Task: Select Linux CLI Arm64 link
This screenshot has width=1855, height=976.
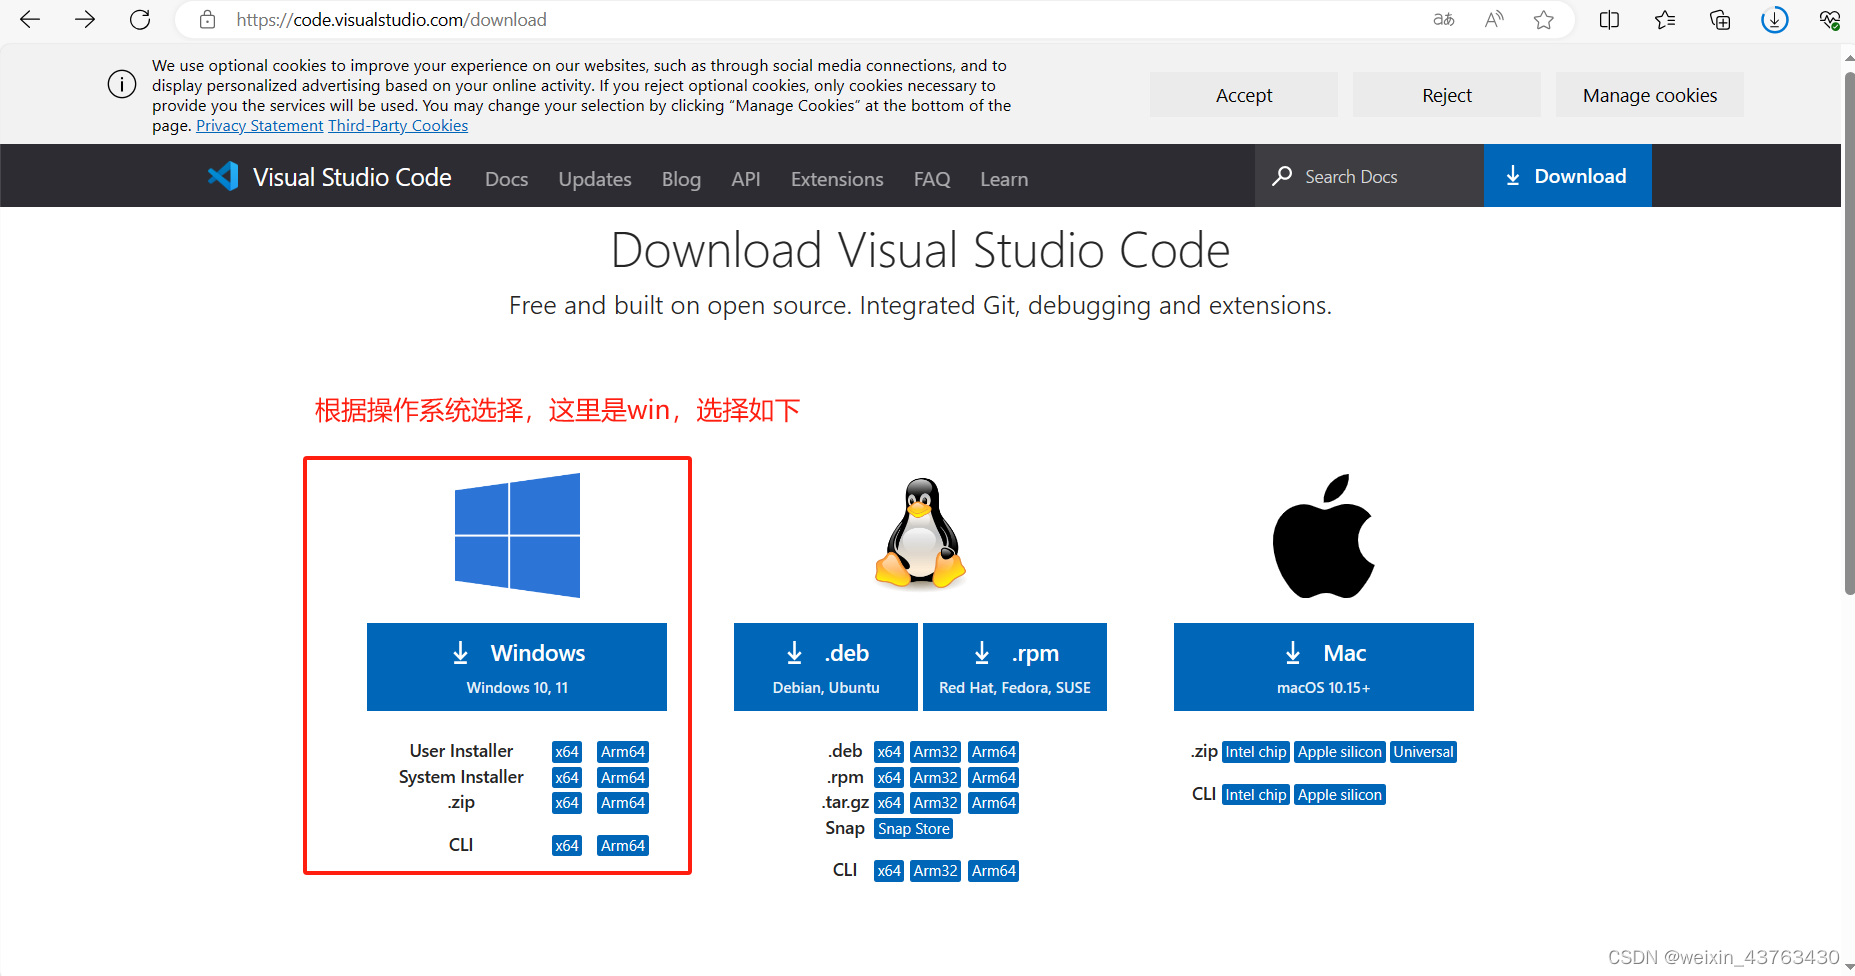Action: pos(994,871)
